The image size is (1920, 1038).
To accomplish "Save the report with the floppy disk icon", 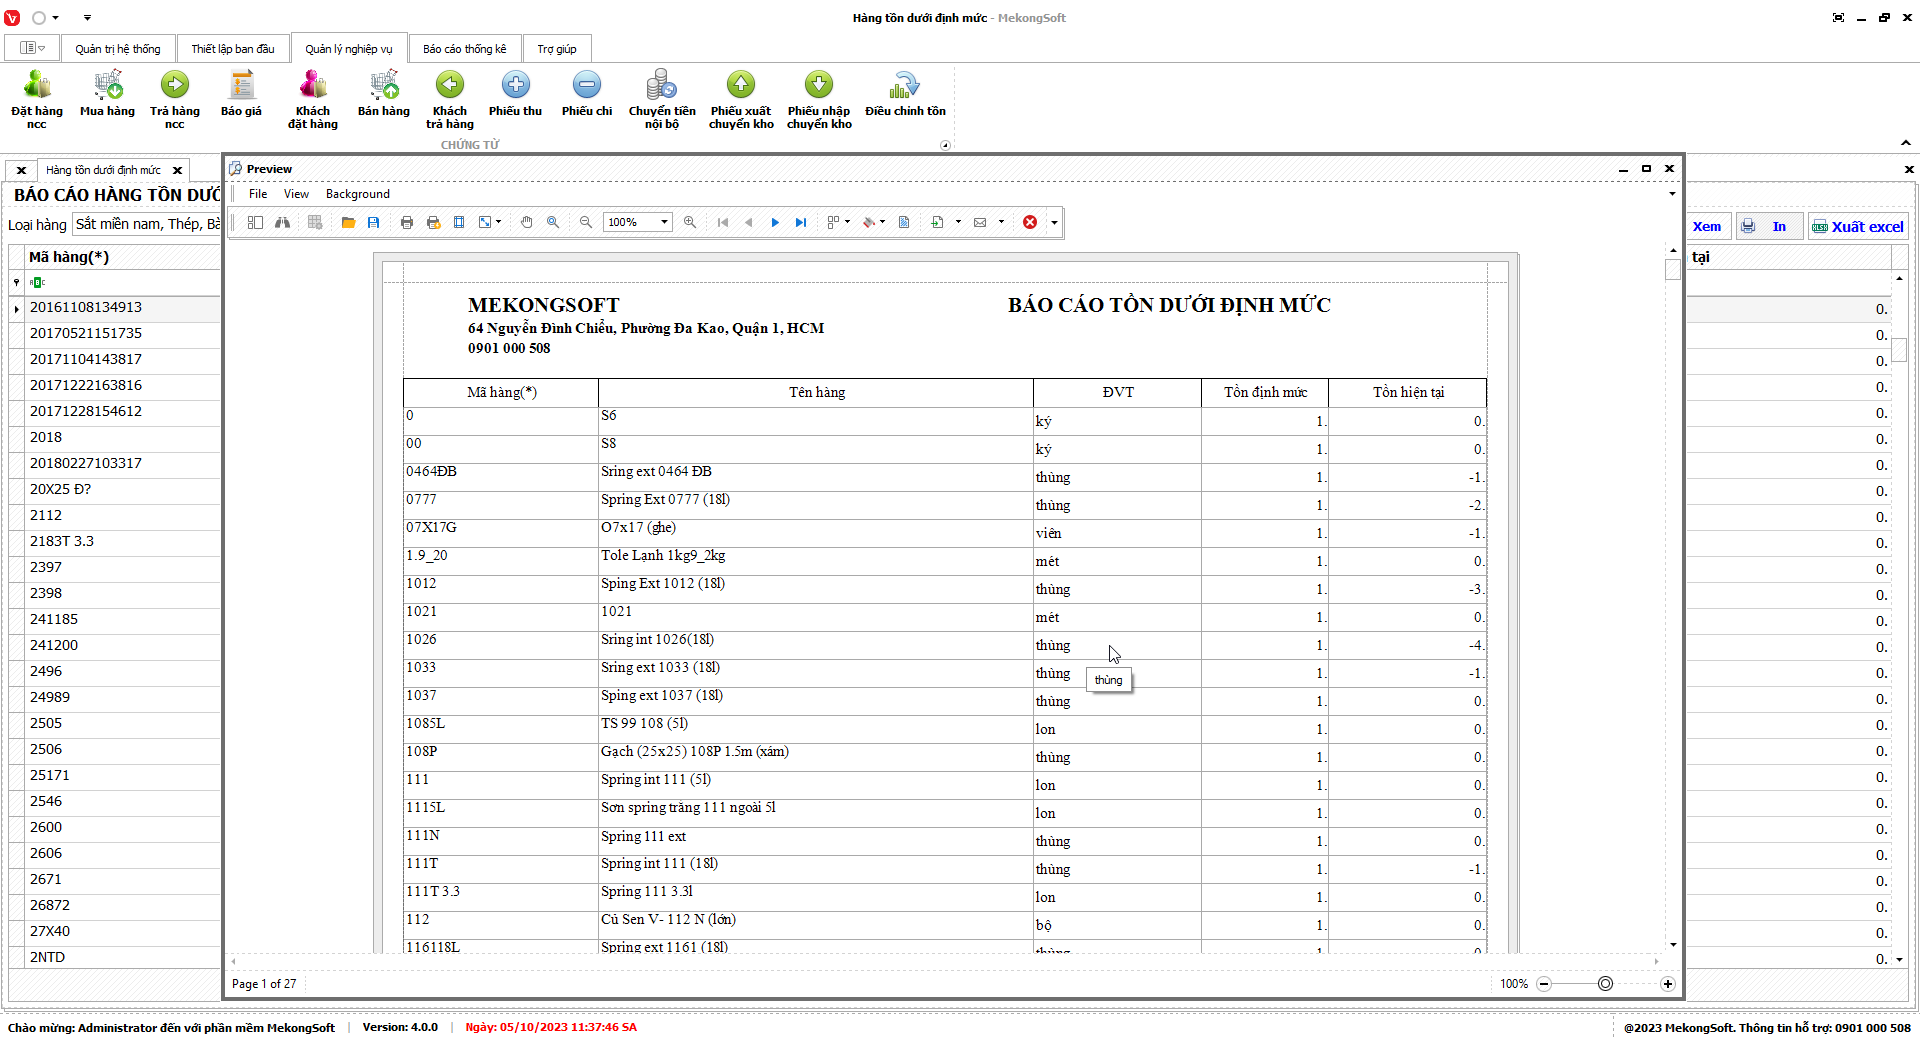I will click(x=373, y=222).
